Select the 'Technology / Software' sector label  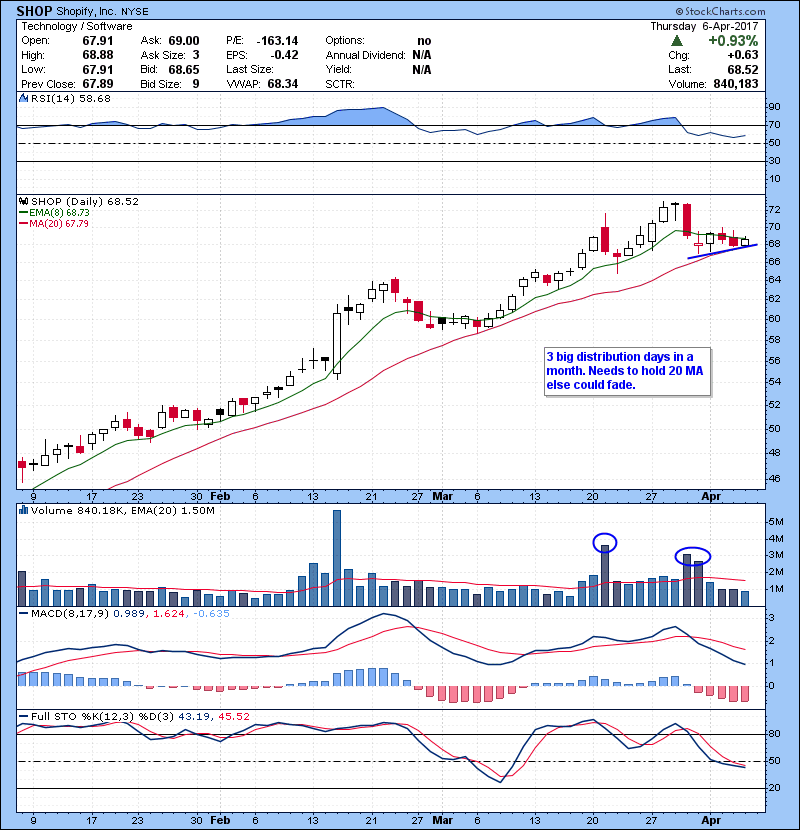tap(77, 26)
